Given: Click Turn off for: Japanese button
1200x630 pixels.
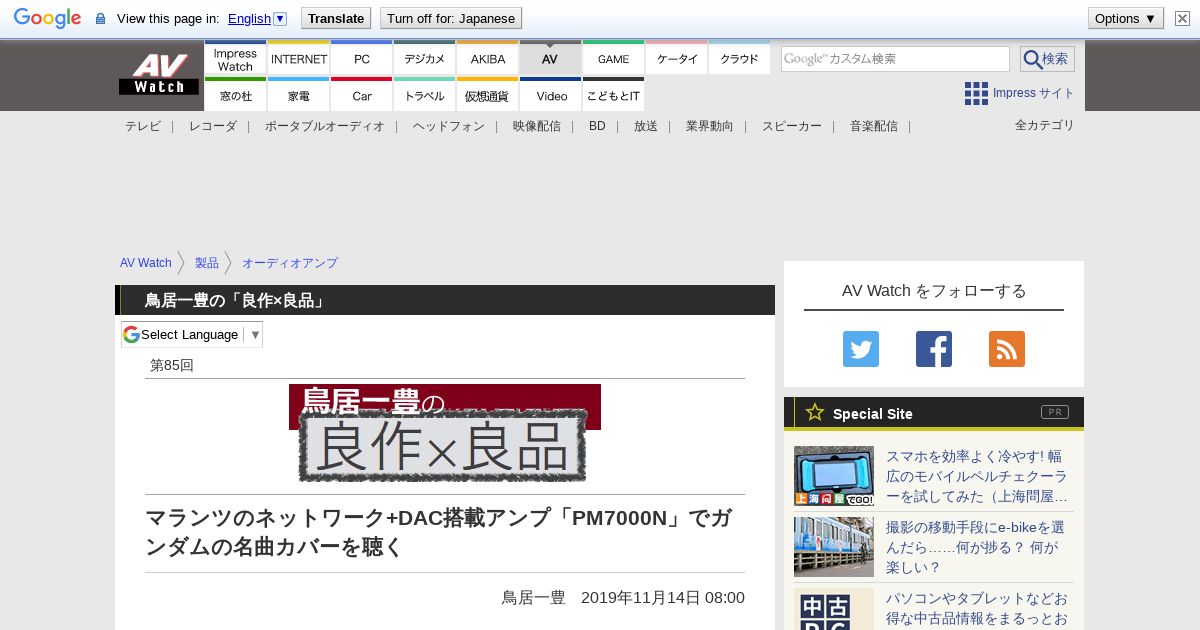Looking at the screenshot, I should 451,18.
